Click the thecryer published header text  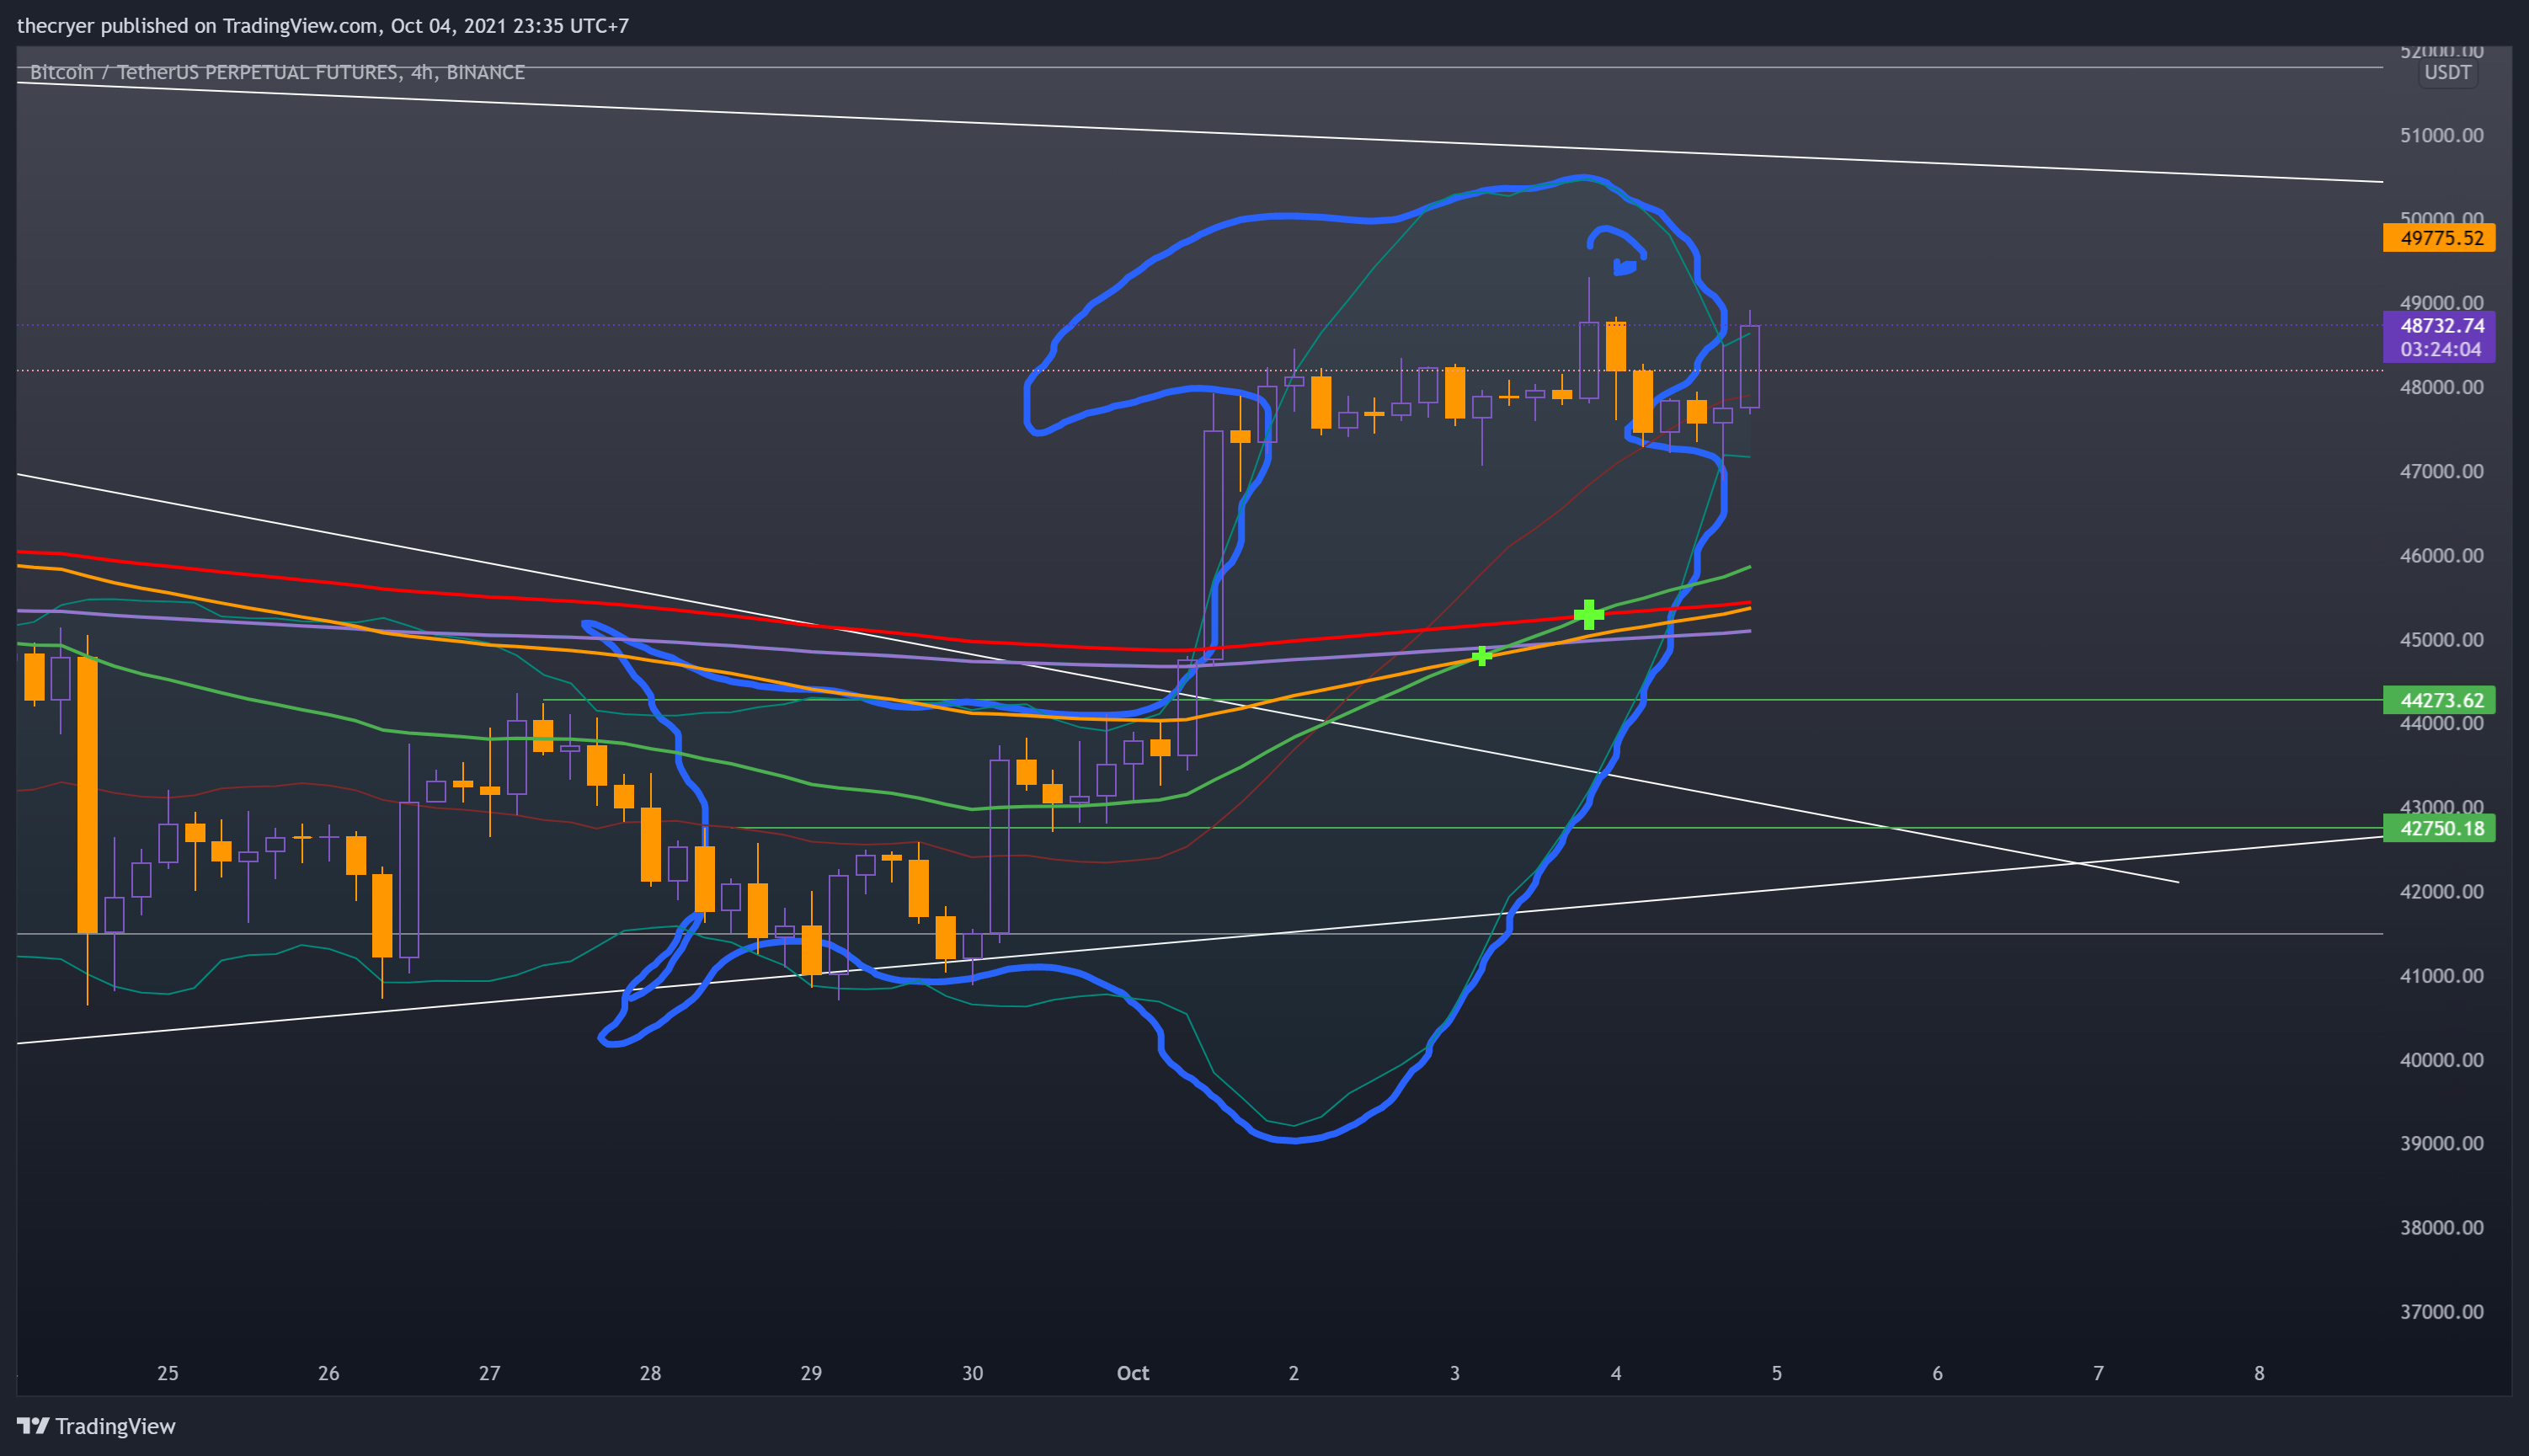323,26
